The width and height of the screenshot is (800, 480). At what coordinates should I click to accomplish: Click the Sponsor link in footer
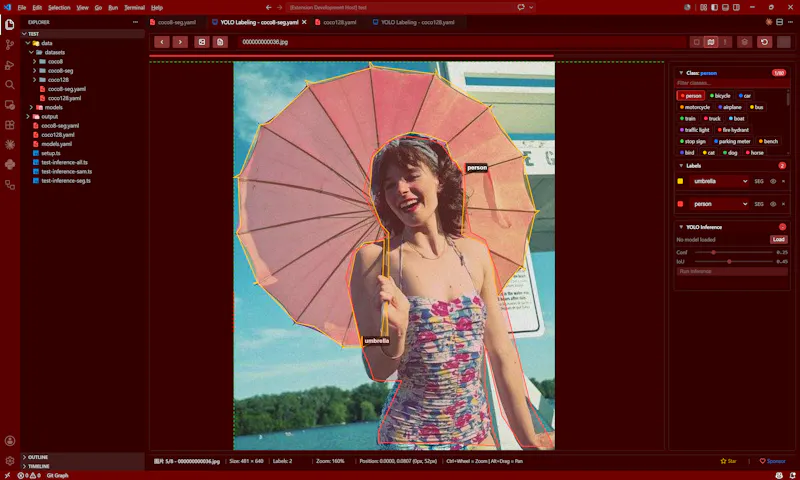pyautogui.click(x=772, y=461)
